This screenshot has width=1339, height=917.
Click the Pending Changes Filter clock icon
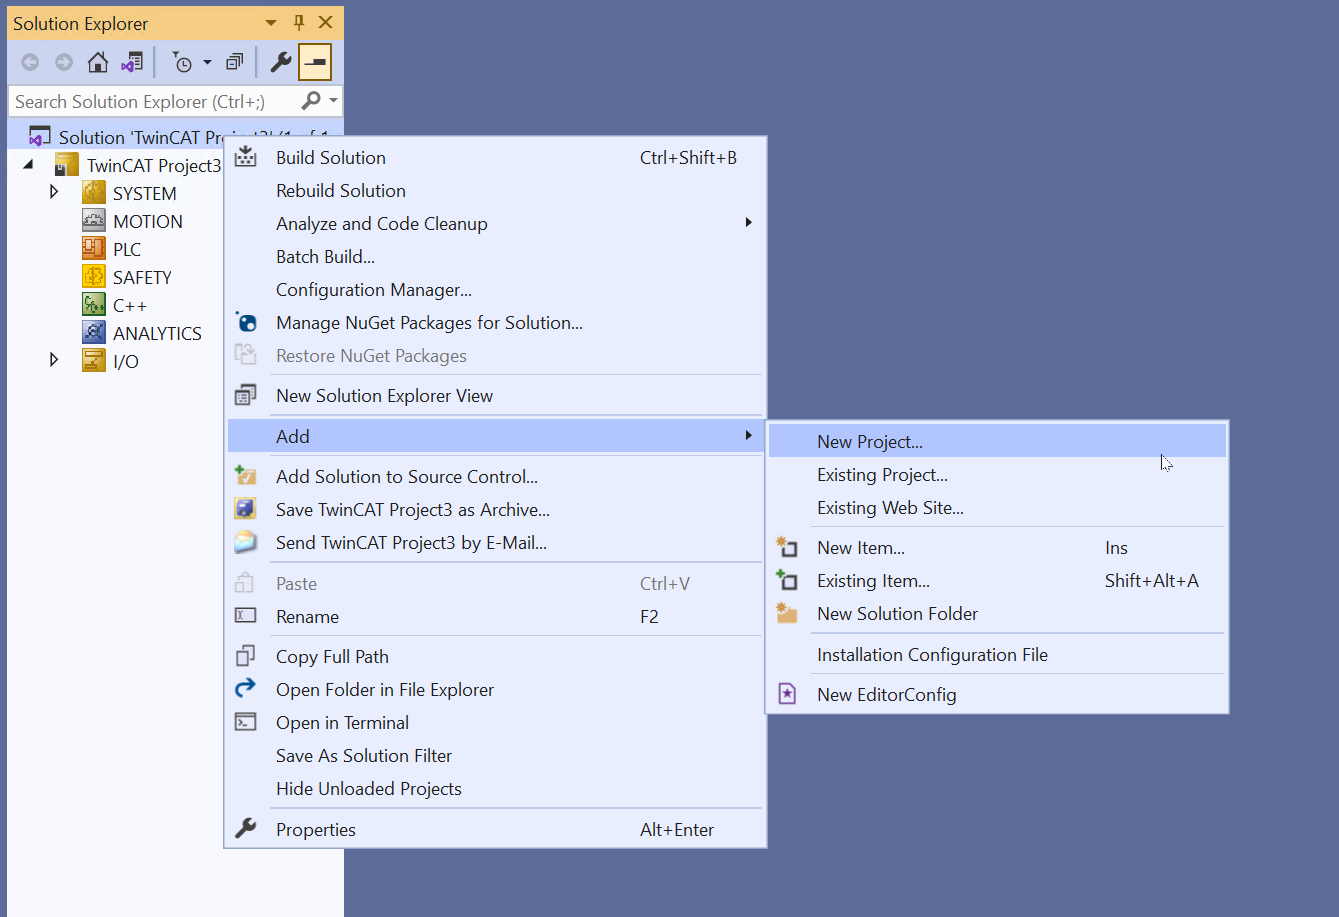(x=182, y=63)
